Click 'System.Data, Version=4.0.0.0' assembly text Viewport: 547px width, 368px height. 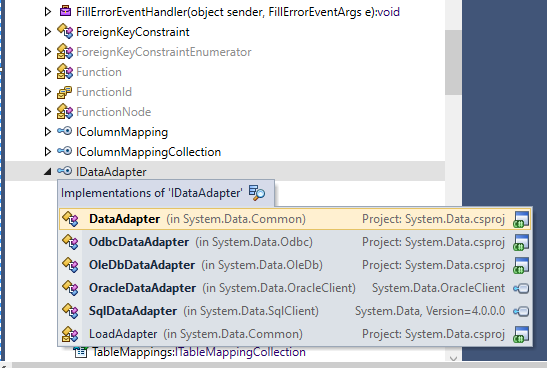[x=430, y=311]
